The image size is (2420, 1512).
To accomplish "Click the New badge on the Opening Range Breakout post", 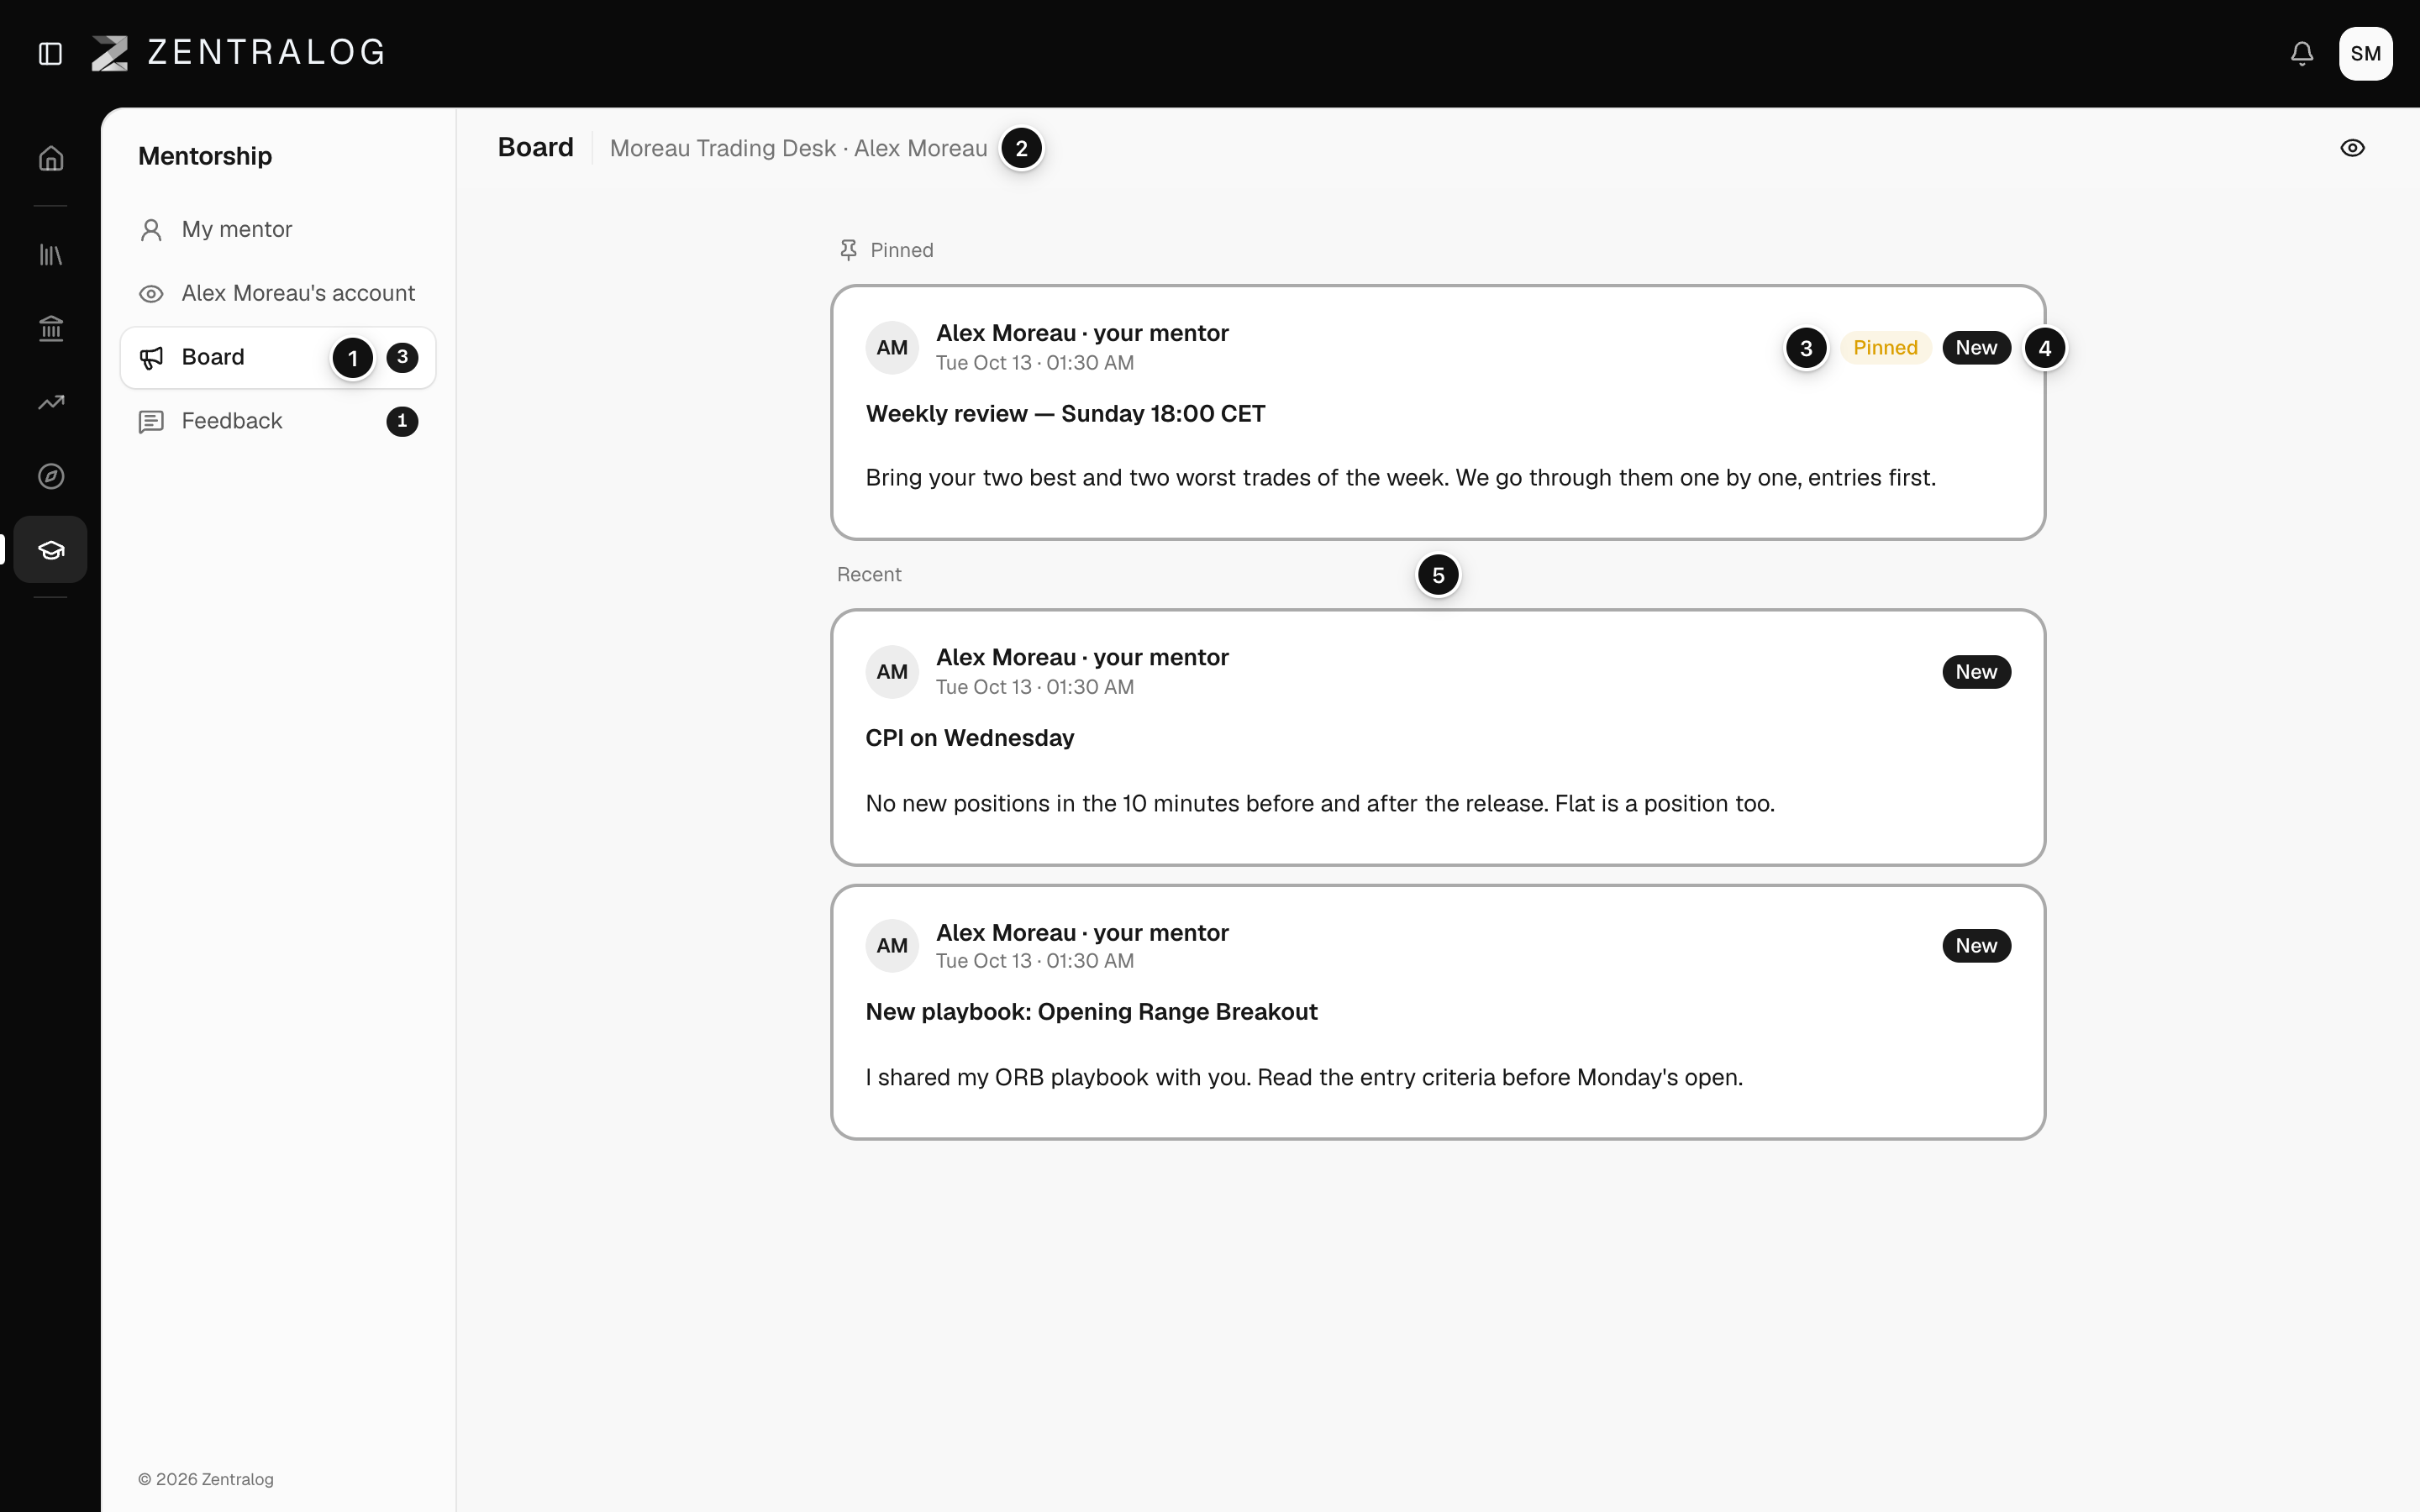I will 1976,946.
